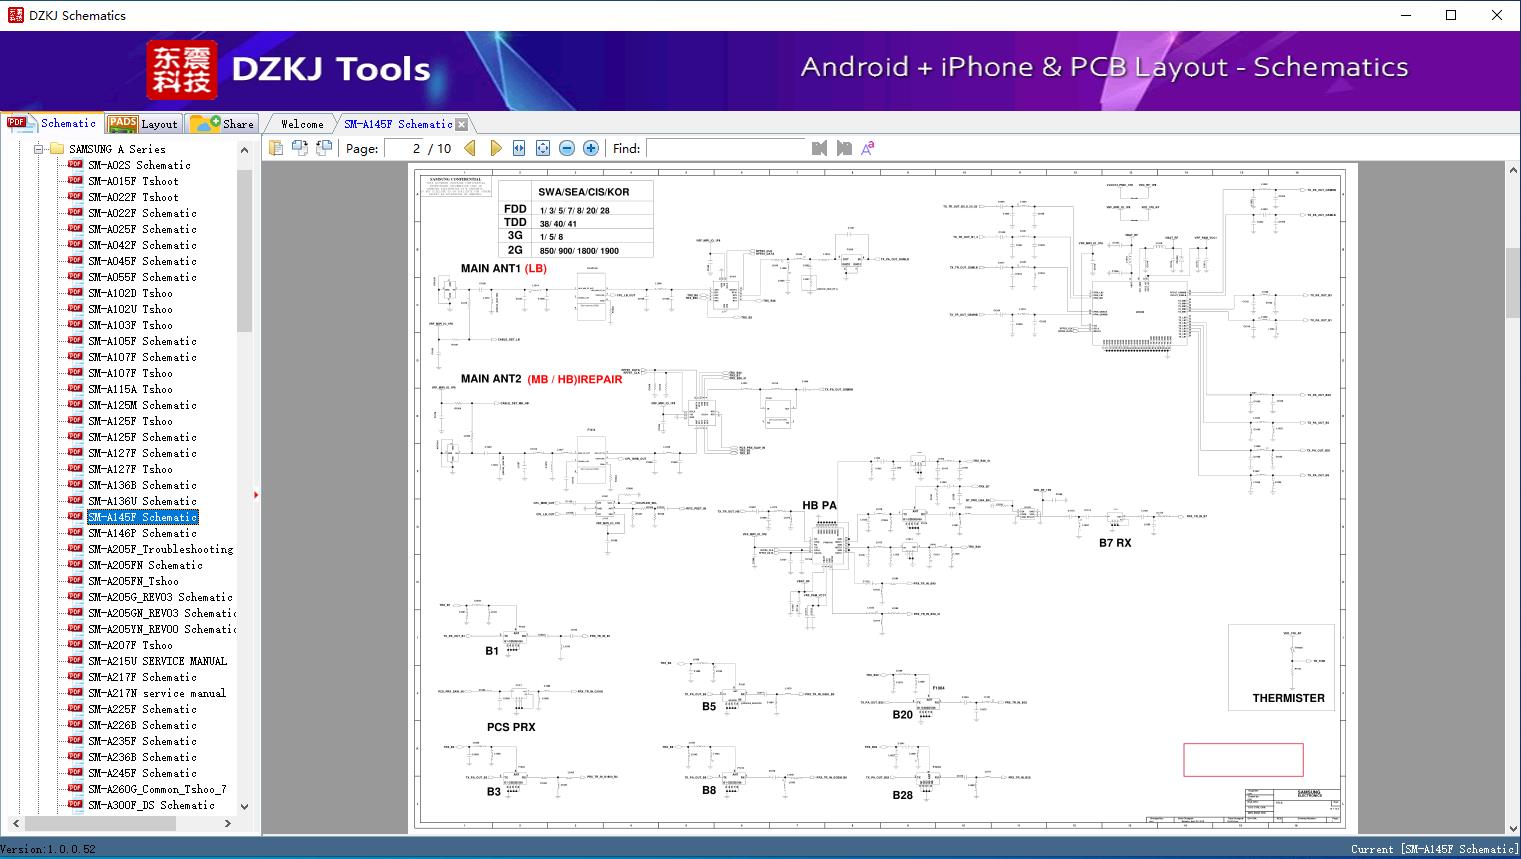
Task: Zoom out with the minus icon
Action: click(x=567, y=148)
